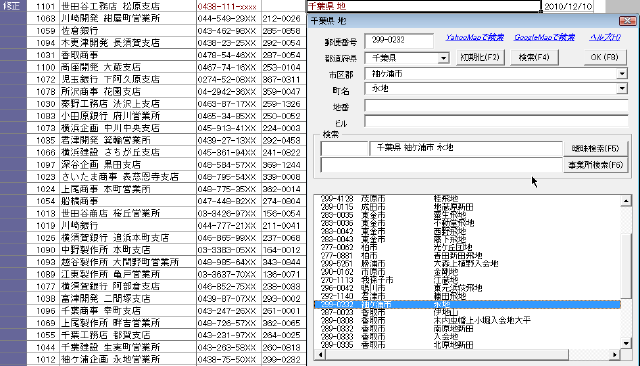Select spreadsheet row 1031 香取商事
Screen dimensions: 640x366
pyautogui.click(x=167, y=55)
